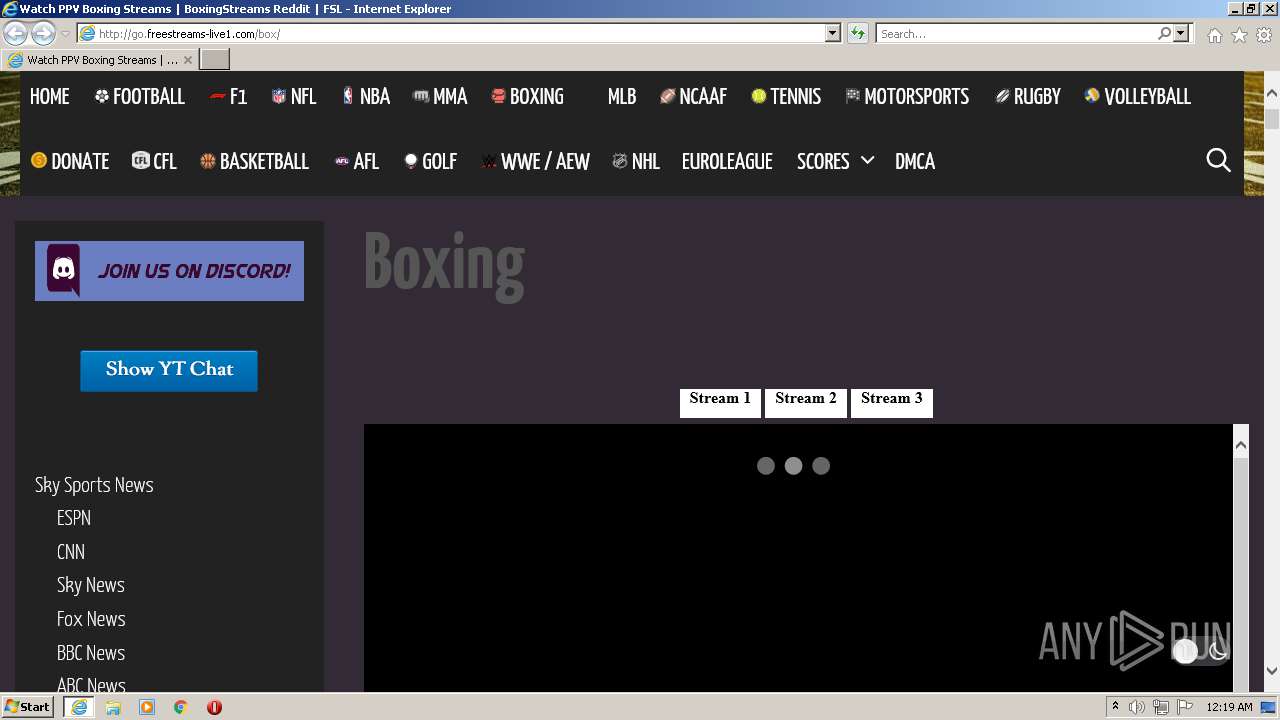
Task: Click the Action Center flag tray icon
Action: click(x=1185, y=707)
